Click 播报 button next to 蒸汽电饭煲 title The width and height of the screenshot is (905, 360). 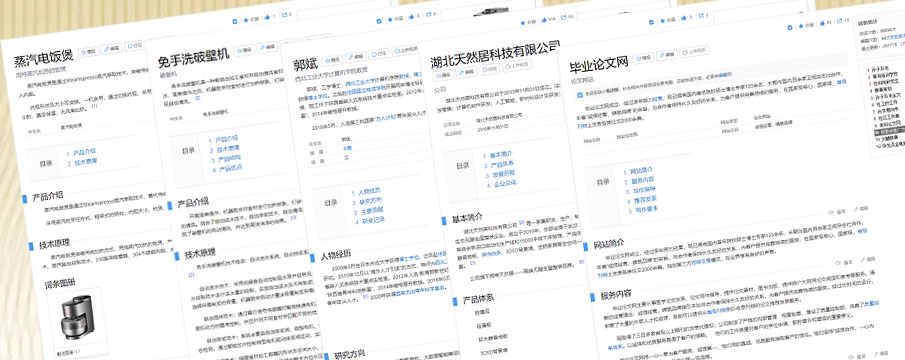coord(89,51)
